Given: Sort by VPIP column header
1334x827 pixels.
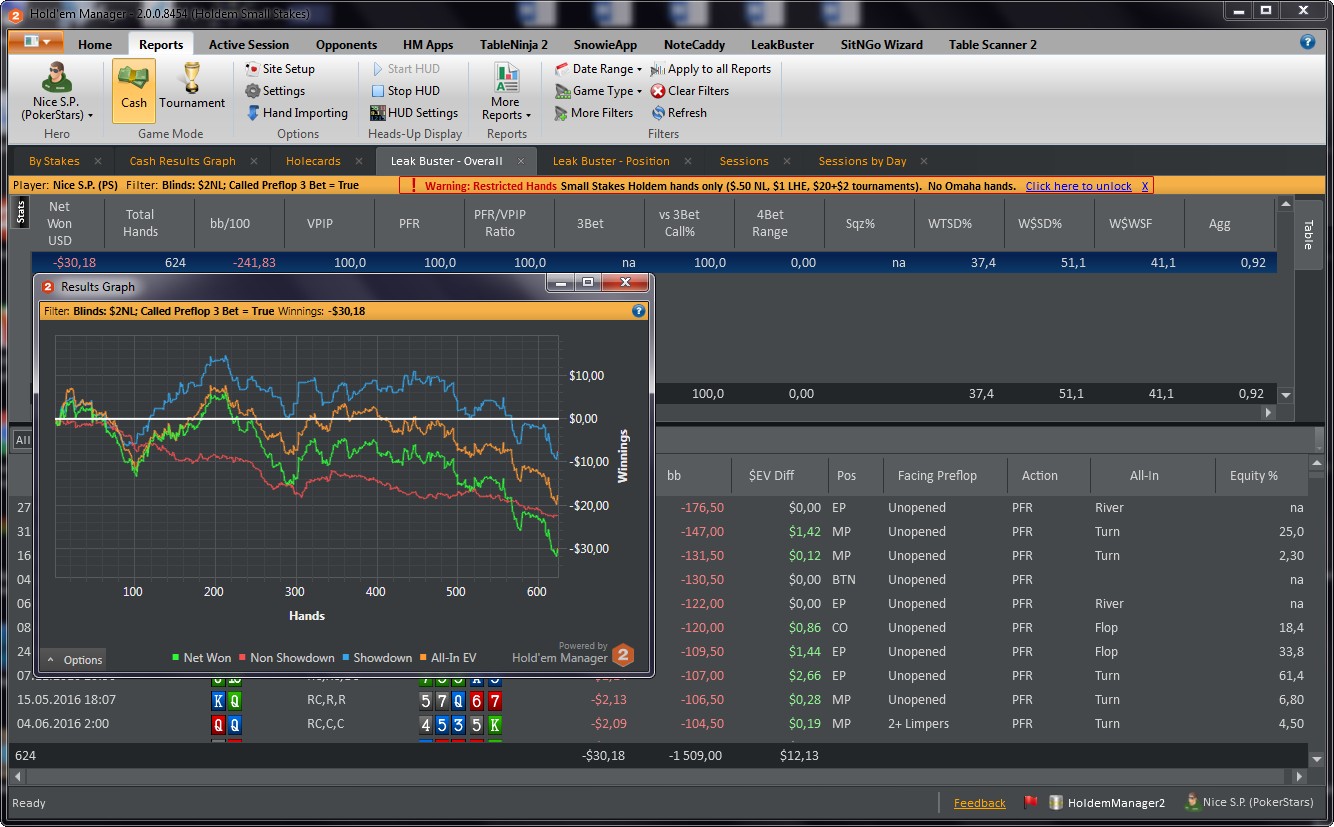Looking at the screenshot, I should click(x=320, y=223).
